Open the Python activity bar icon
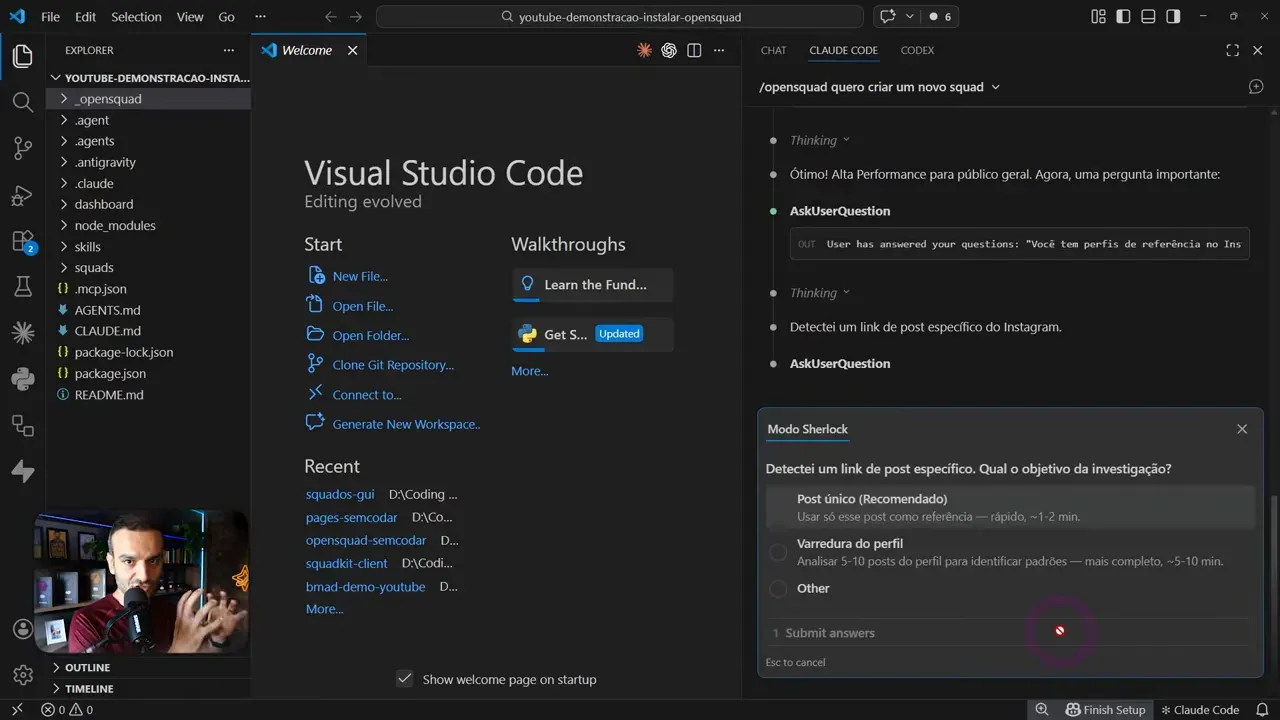This screenshot has height=720, width=1280. [x=22, y=379]
